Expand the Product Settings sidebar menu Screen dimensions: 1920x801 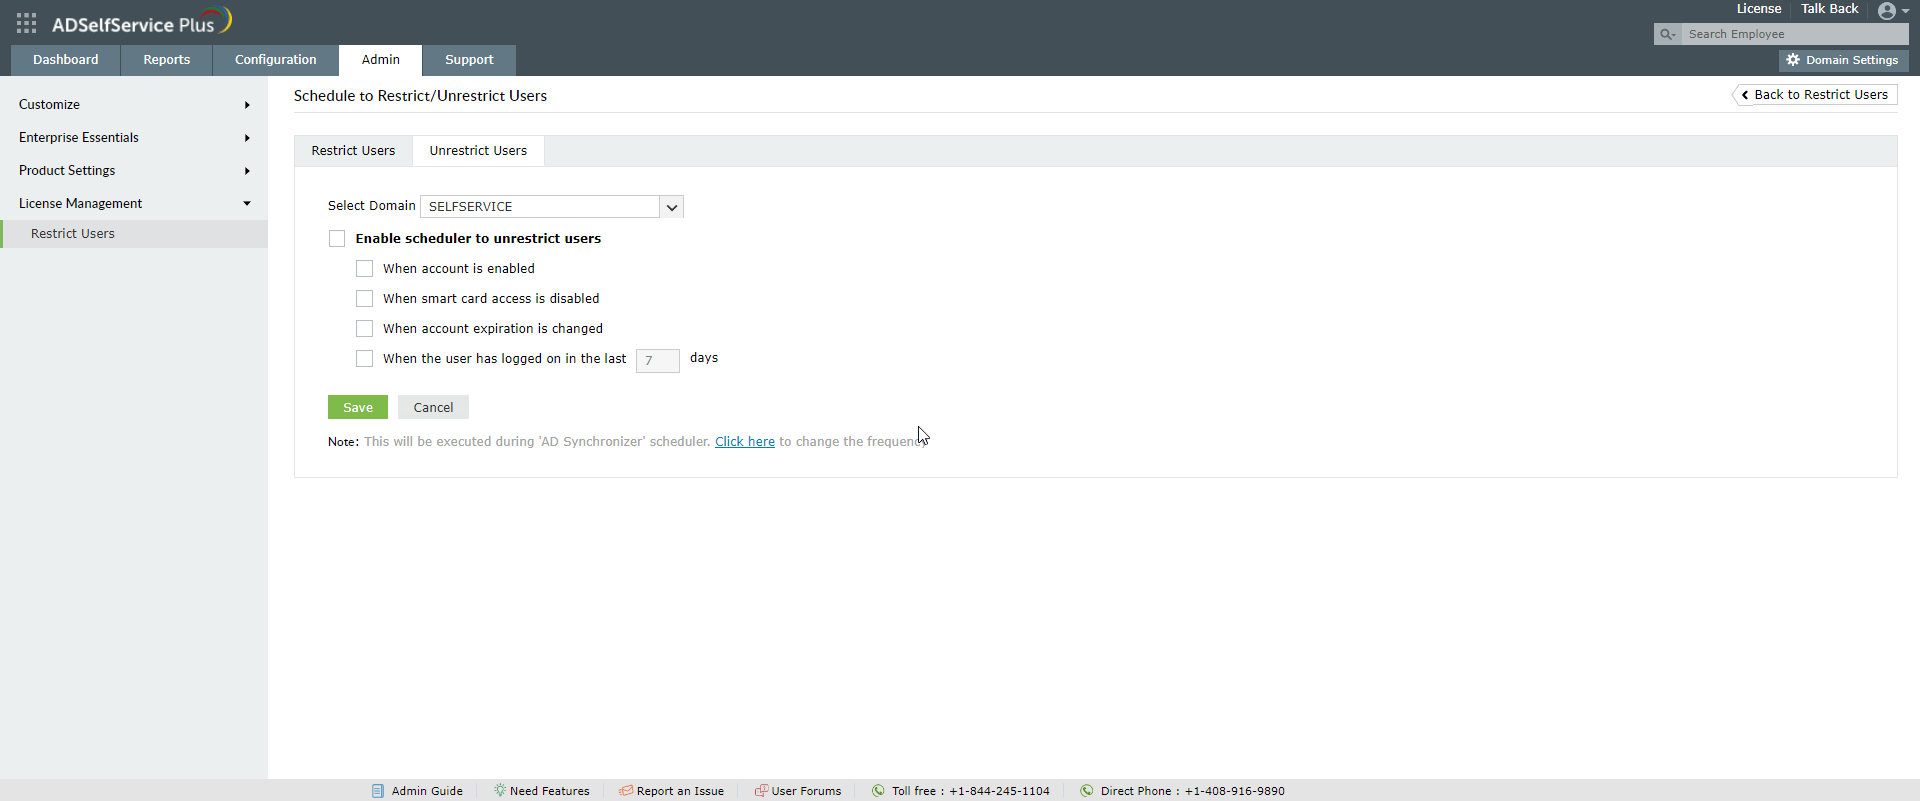pos(134,171)
